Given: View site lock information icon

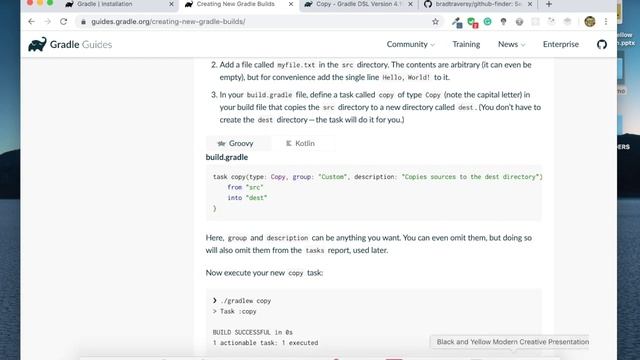Looking at the screenshot, I should [83, 22].
